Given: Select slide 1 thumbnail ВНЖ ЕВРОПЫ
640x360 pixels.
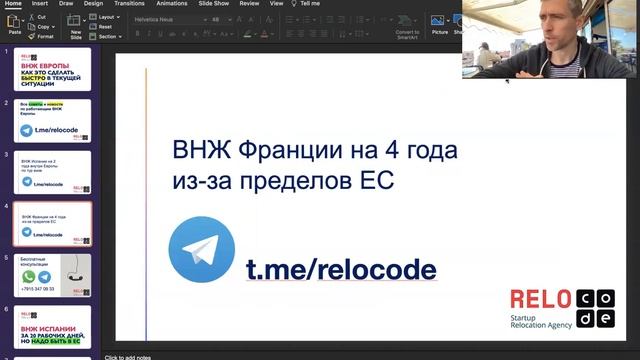Looking at the screenshot, I should click(x=52, y=69).
